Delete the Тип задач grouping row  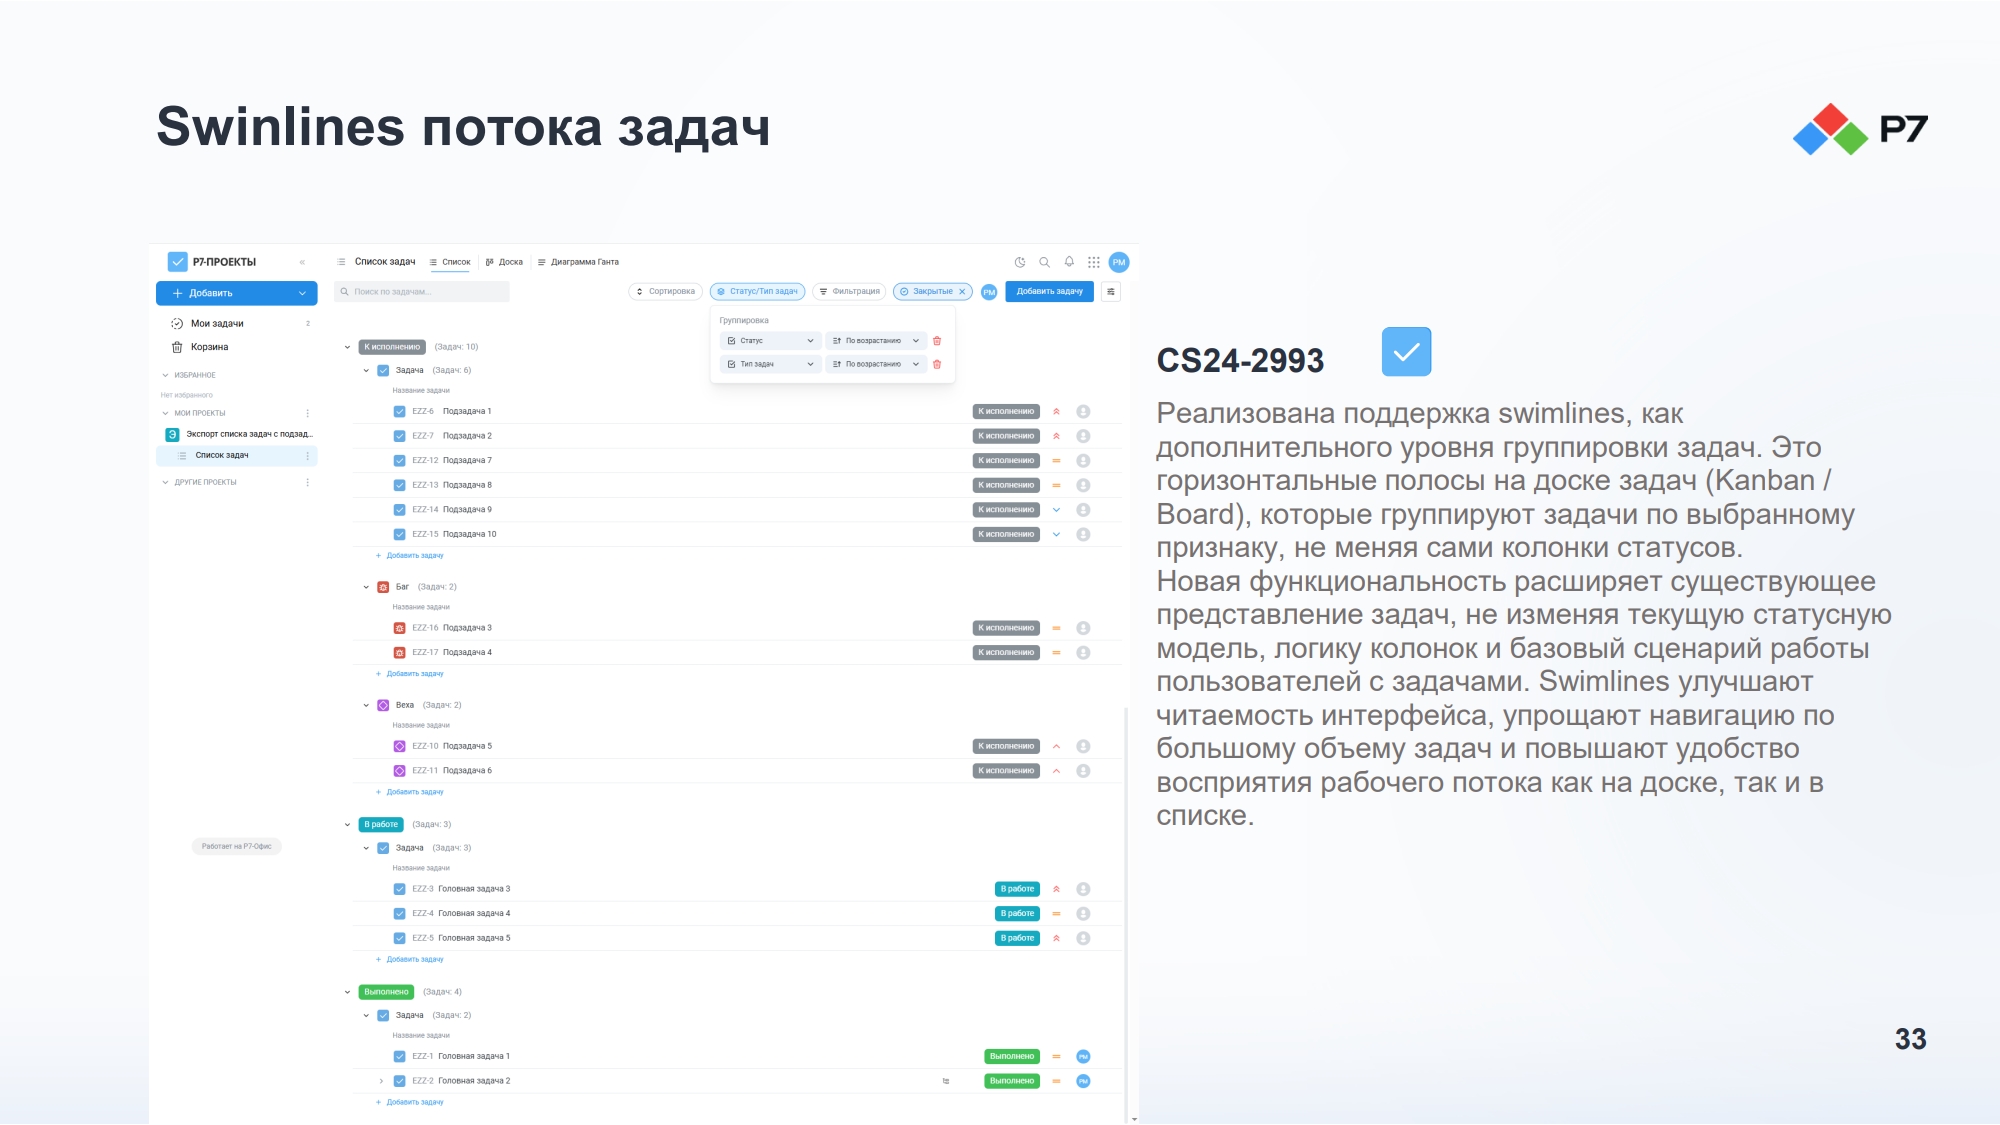(937, 364)
